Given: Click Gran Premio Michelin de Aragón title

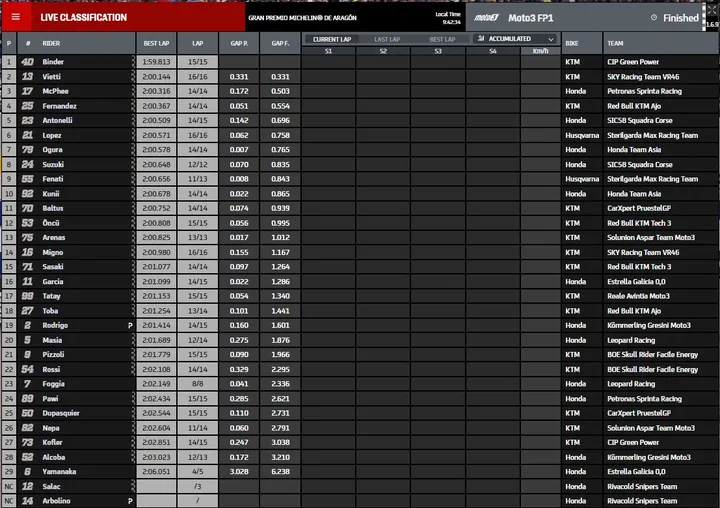Looking at the screenshot, I should point(303,18).
